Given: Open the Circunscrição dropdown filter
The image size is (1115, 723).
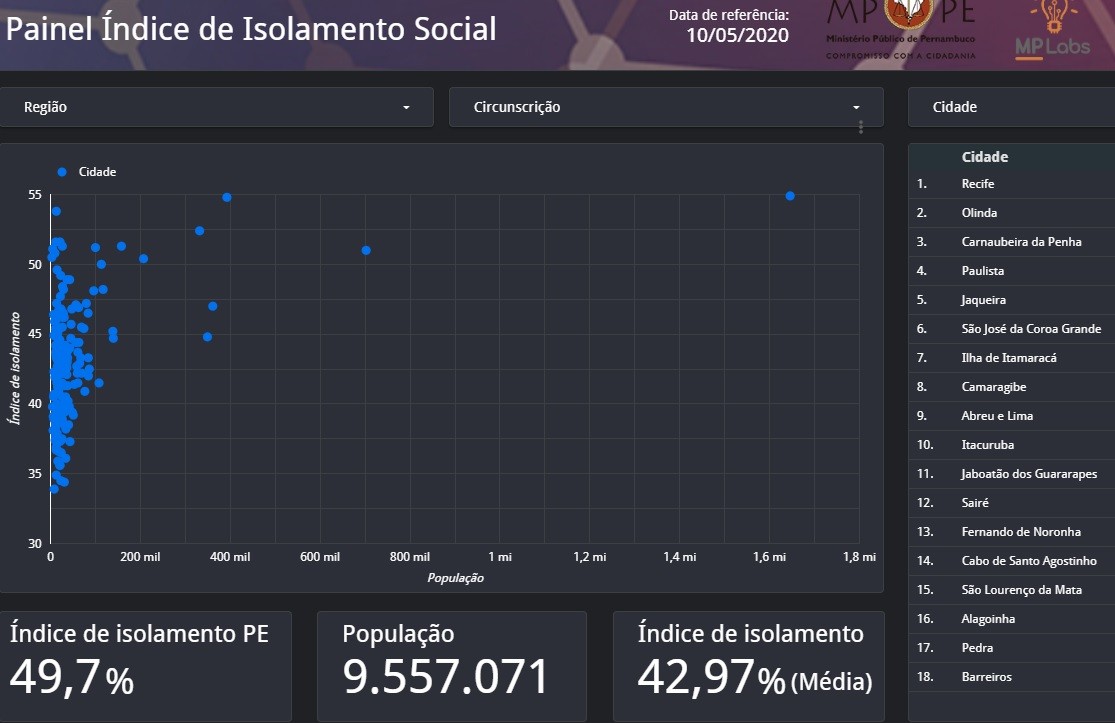Looking at the screenshot, I should [666, 107].
